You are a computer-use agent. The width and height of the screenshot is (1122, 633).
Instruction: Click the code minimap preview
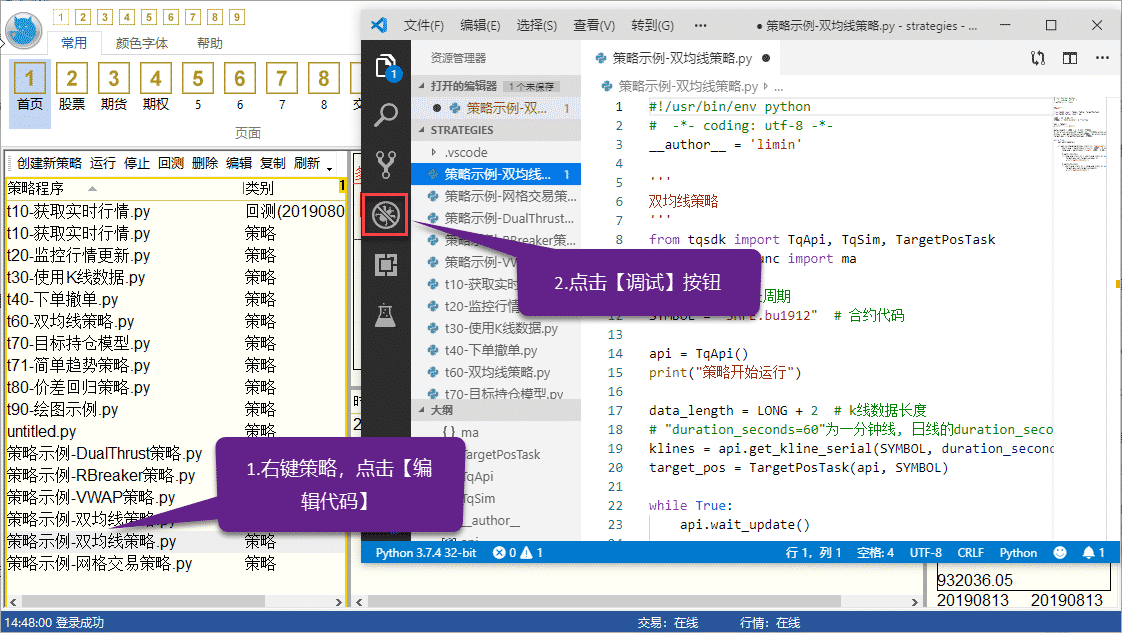1080,136
